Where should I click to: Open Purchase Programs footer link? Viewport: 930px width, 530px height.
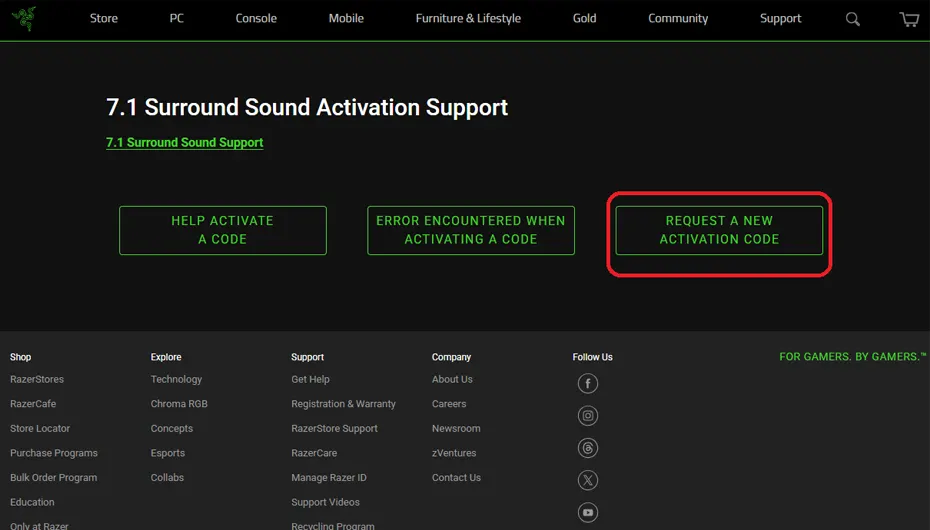tap(53, 453)
